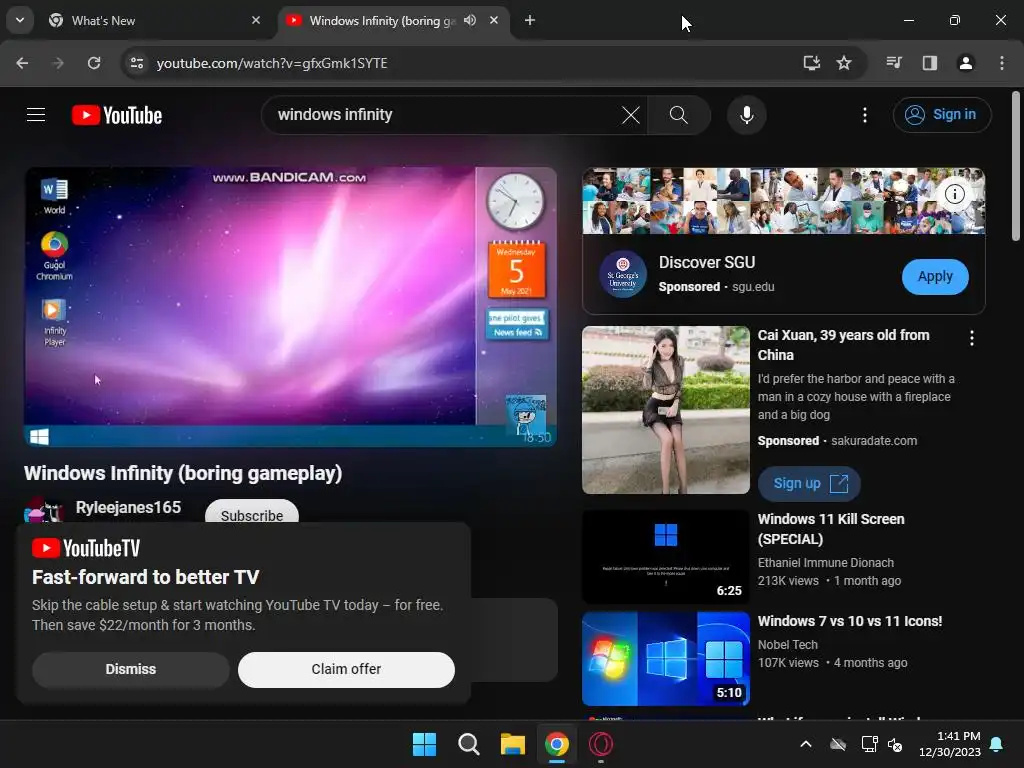1024x768 pixels.
Task: Open YouTube settings three-dot menu
Action: click(865, 115)
